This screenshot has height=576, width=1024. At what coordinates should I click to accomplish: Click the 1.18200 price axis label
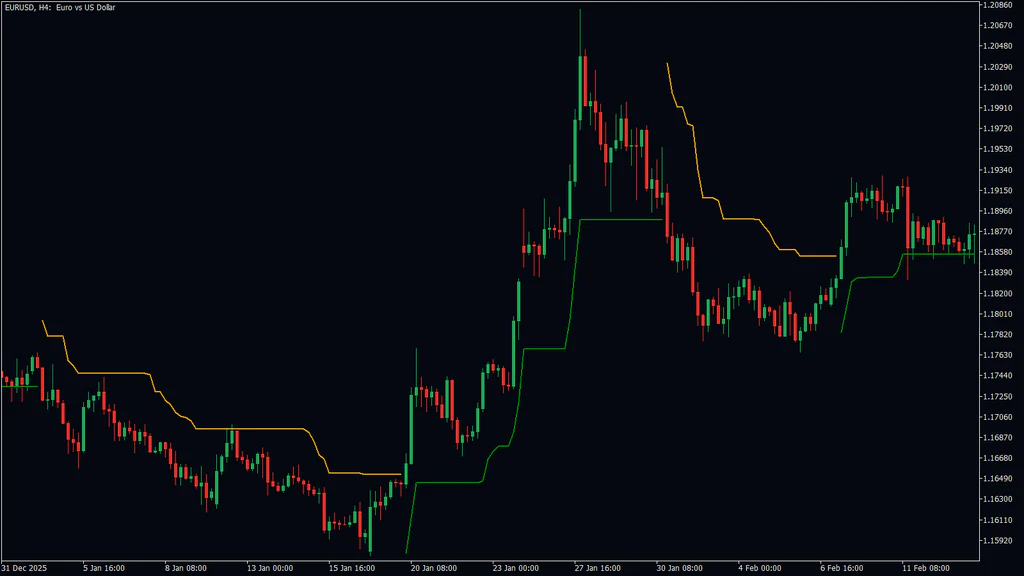click(x=998, y=294)
